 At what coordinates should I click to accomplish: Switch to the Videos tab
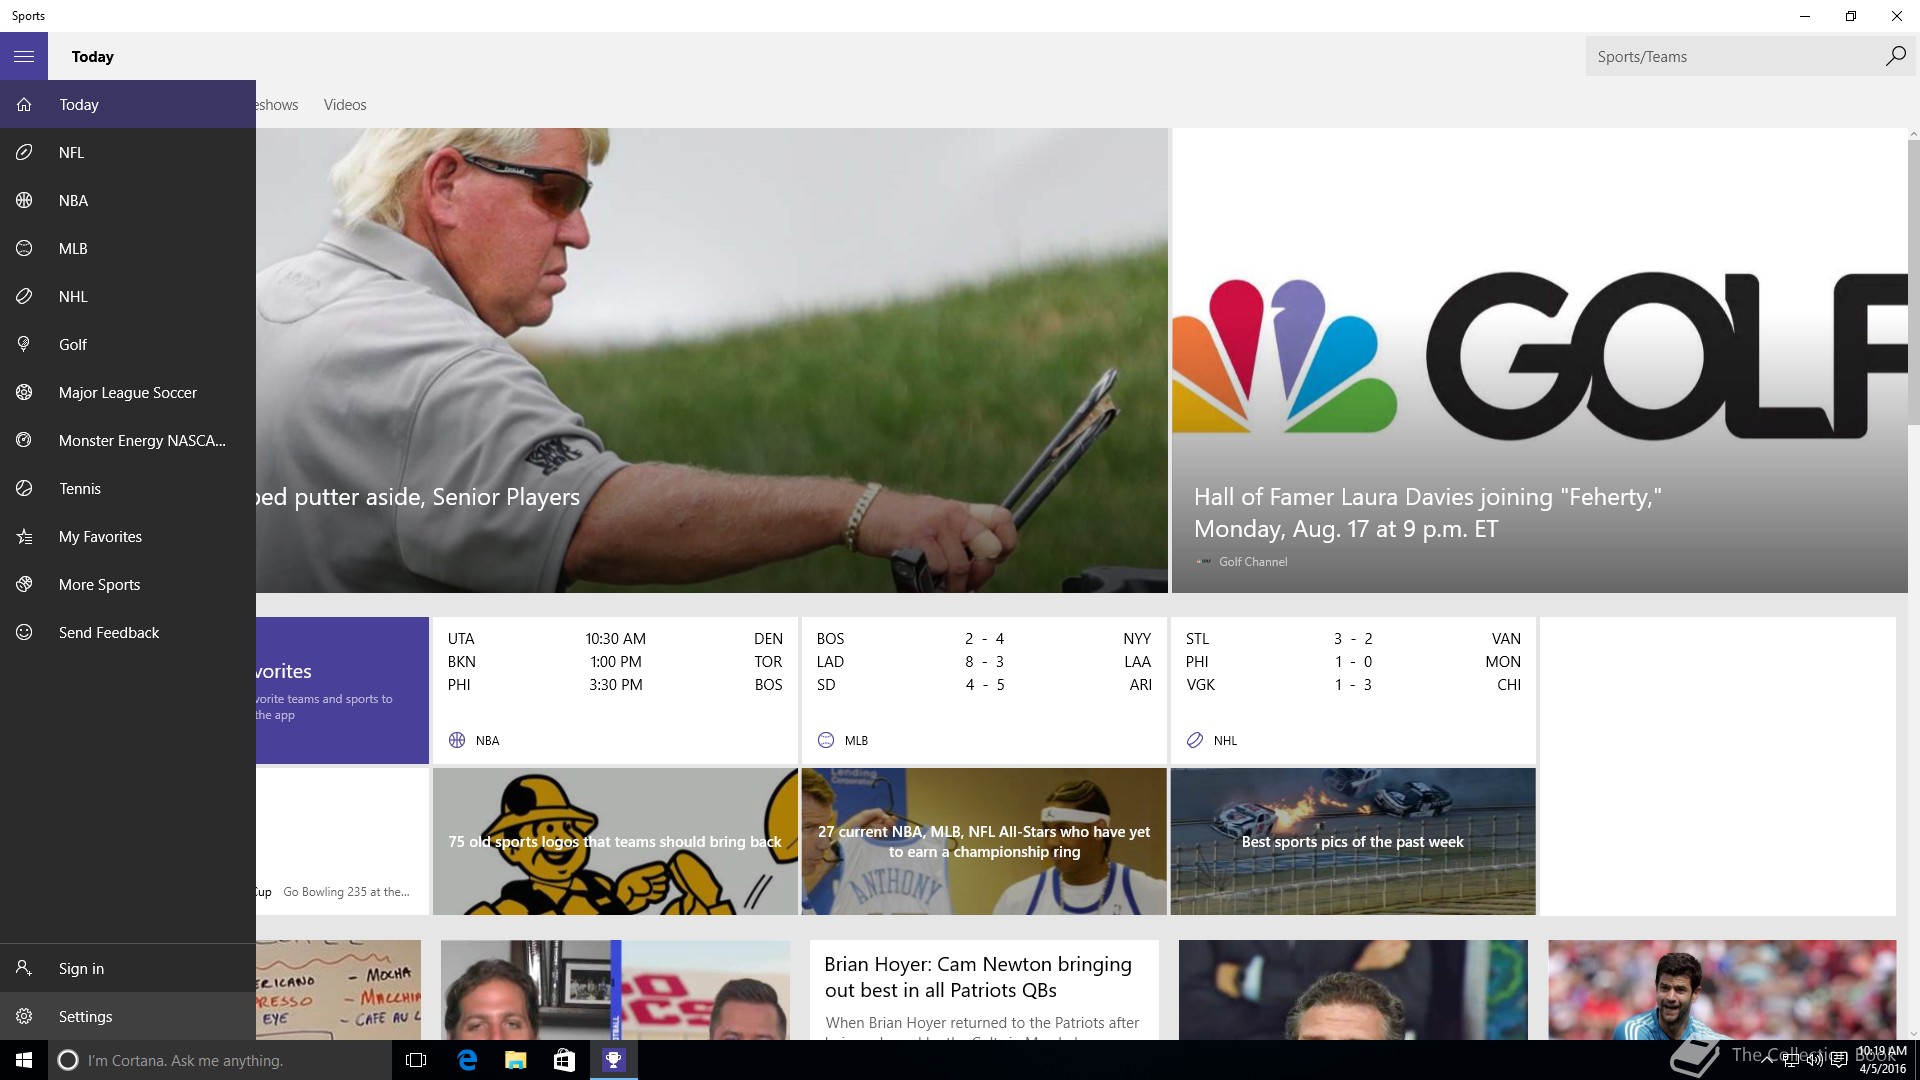(345, 105)
